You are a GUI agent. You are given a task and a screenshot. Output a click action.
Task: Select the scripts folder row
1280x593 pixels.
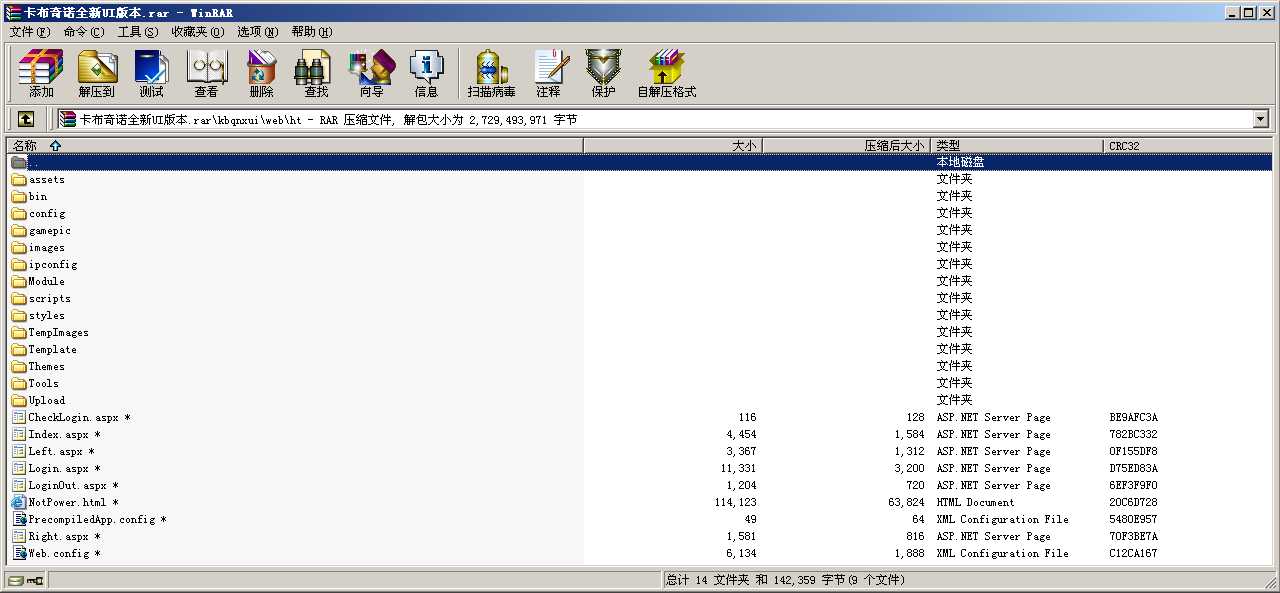click(x=640, y=298)
